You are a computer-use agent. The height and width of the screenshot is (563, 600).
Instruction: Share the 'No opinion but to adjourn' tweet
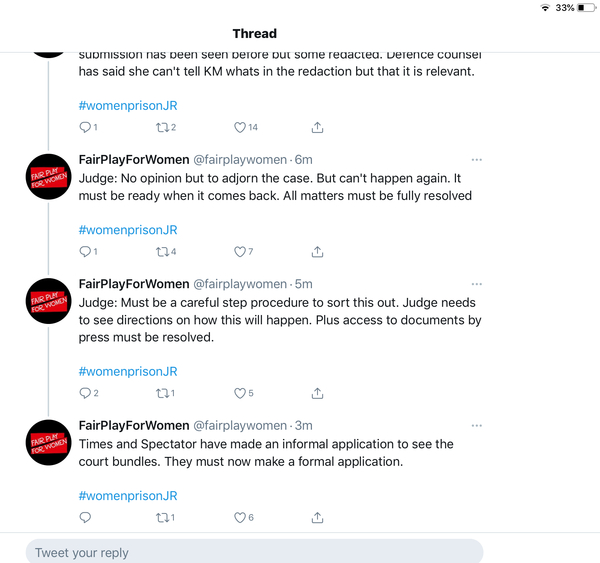point(318,252)
